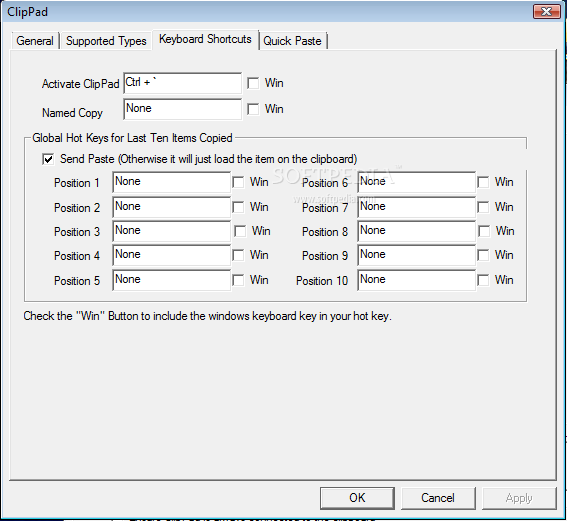Check the Win box for Position 1
Screen dimensions: 567x521
pyautogui.click(x=238, y=182)
